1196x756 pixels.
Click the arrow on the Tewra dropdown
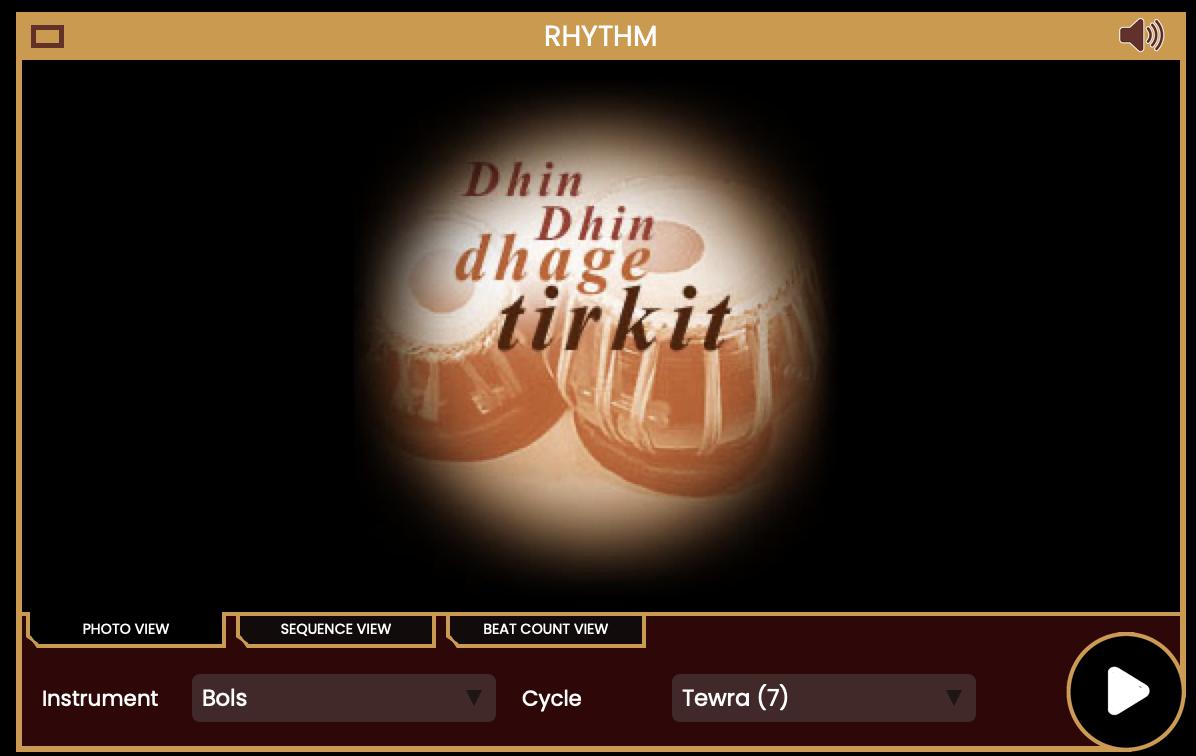click(953, 697)
